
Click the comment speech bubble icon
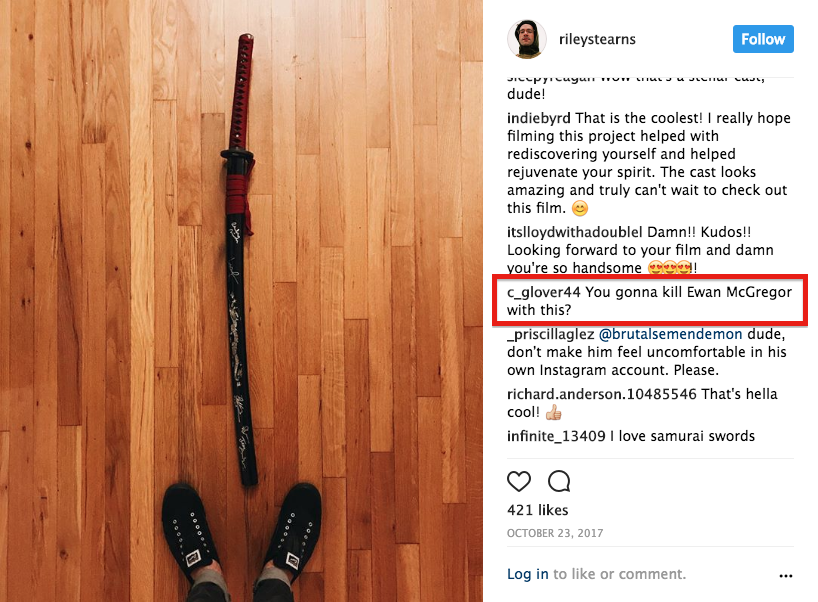559,481
